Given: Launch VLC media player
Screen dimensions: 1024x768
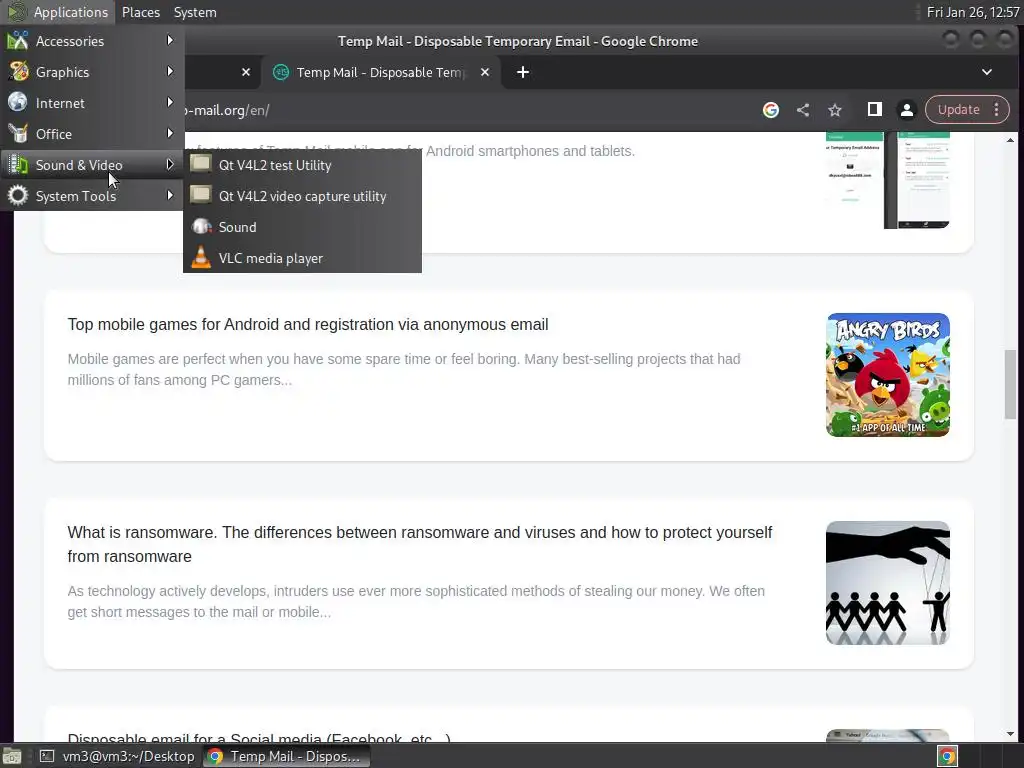Looking at the screenshot, I should point(302,258).
